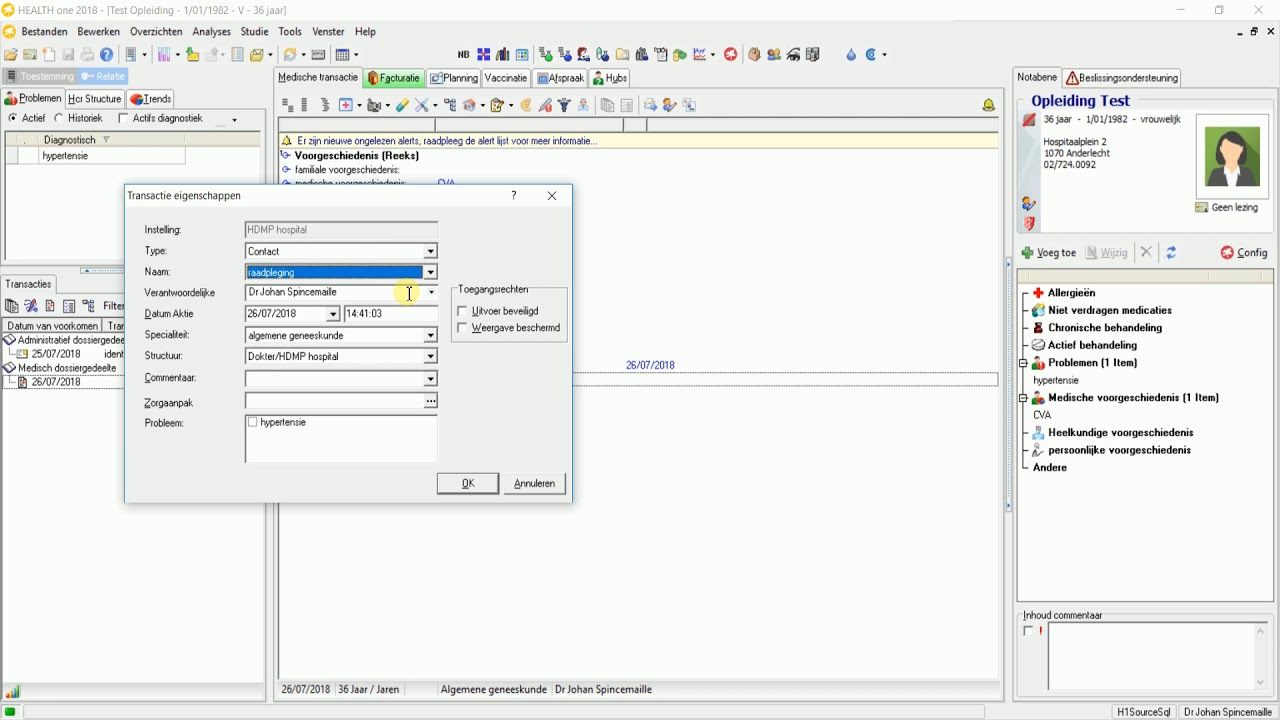Click the blue help question mark icon

point(107,55)
